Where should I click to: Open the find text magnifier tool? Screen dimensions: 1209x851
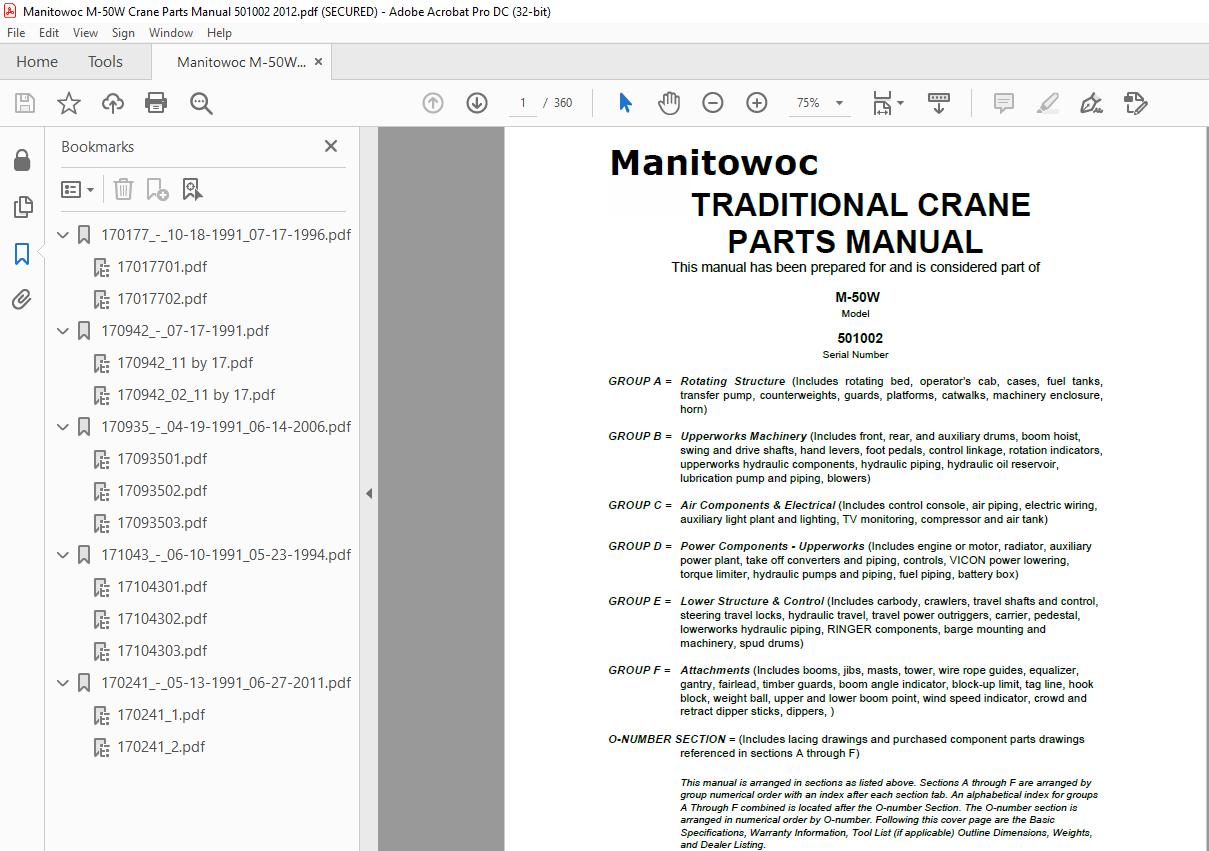pos(201,103)
